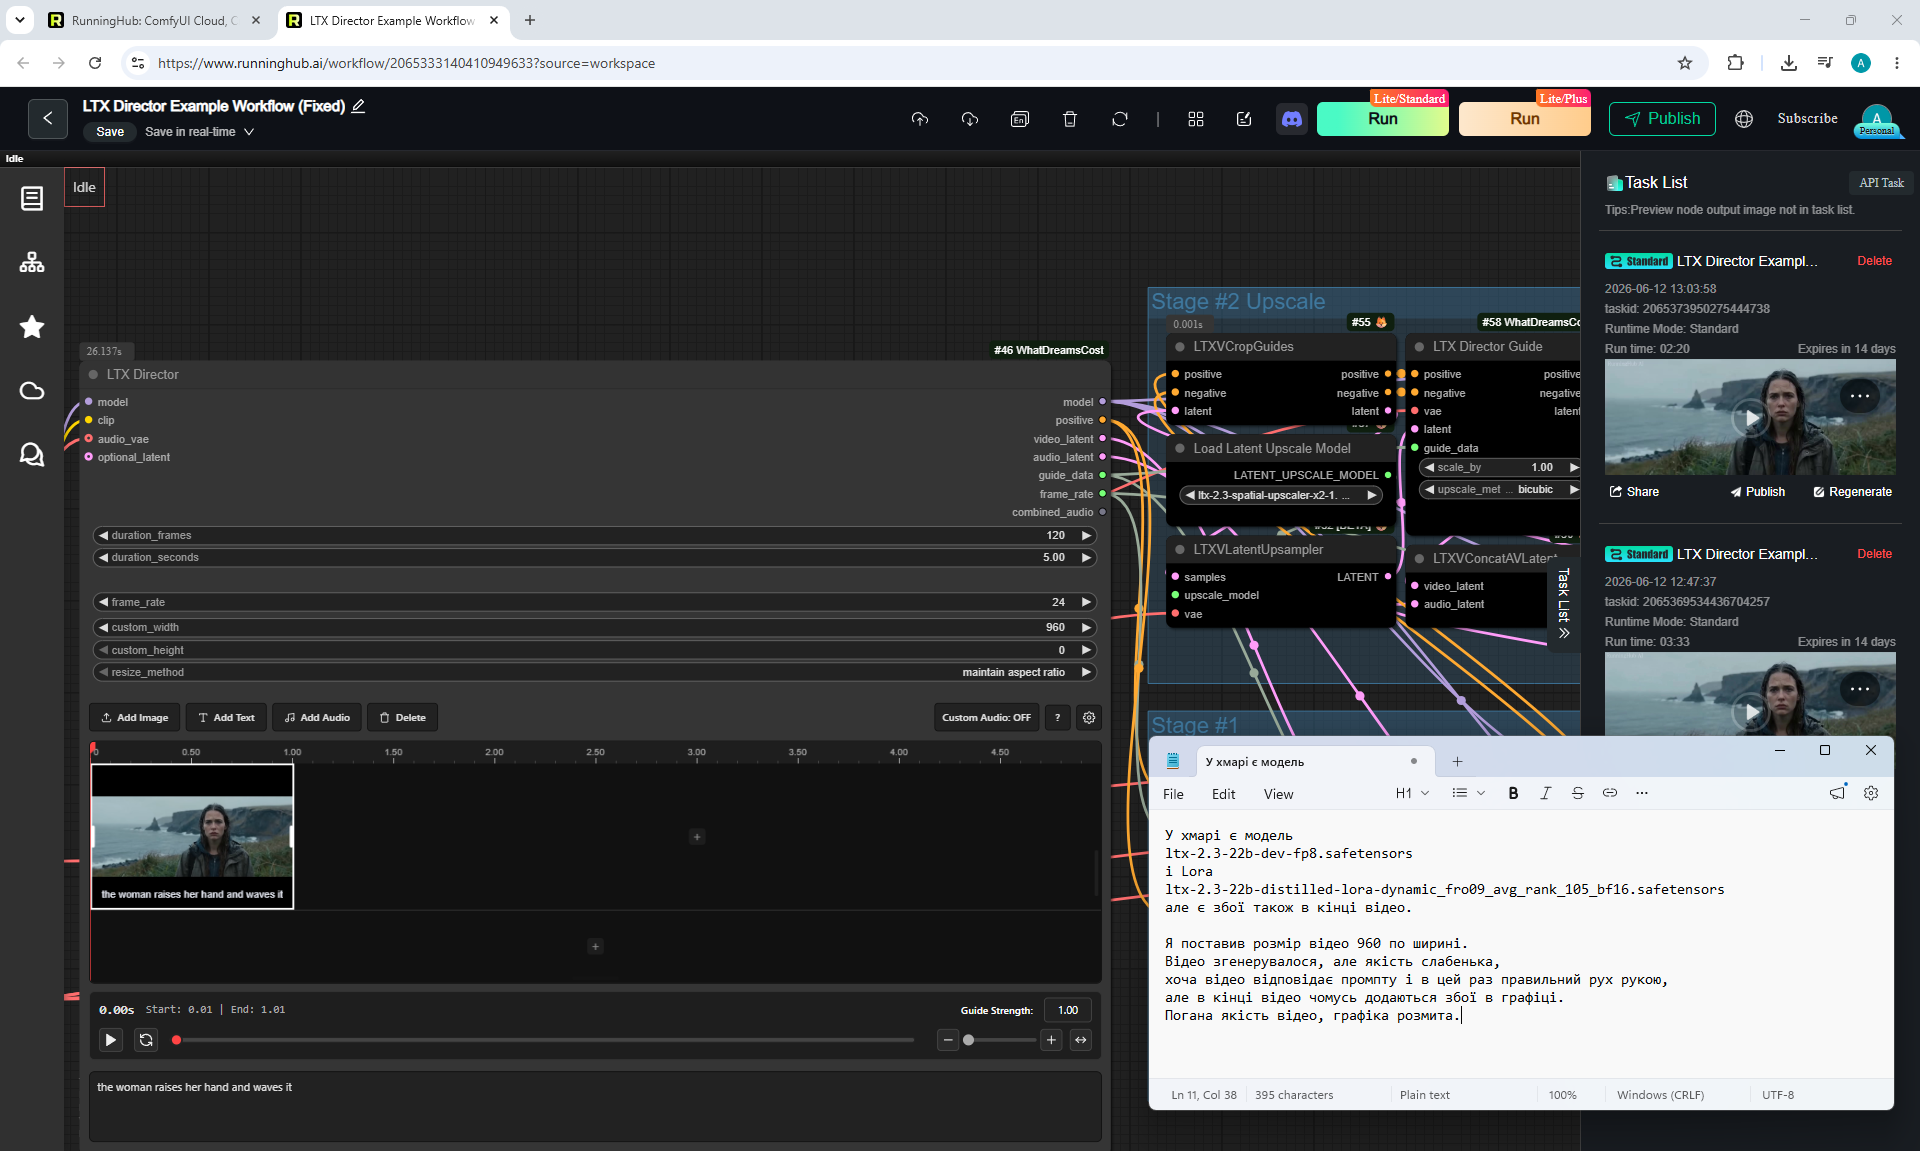Open more formatting options in Notepad
The width and height of the screenshot is (1920, 1151).
1641,793
